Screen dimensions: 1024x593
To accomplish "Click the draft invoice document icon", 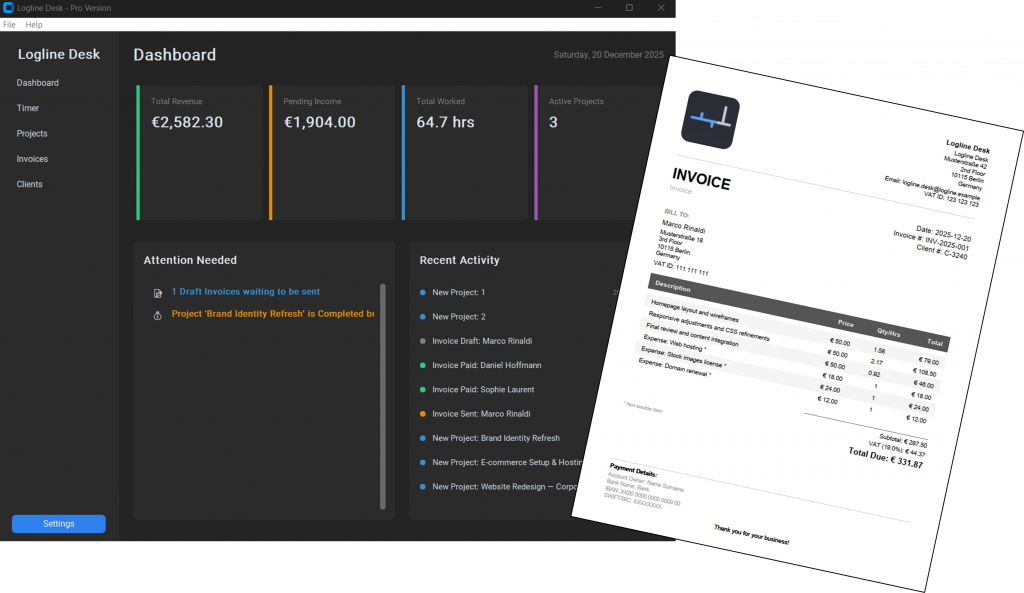I will pyautogui.click(x=157, y=293).
